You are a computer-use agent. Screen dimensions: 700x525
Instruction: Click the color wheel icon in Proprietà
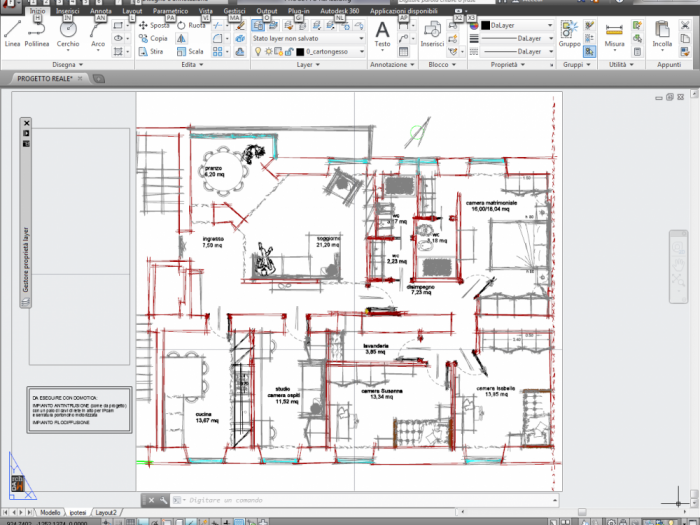point(474,25)
